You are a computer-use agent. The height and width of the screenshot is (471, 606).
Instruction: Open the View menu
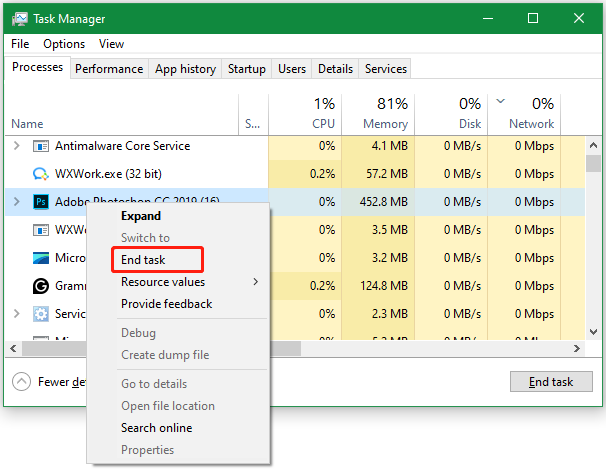(x=111, y=44)
